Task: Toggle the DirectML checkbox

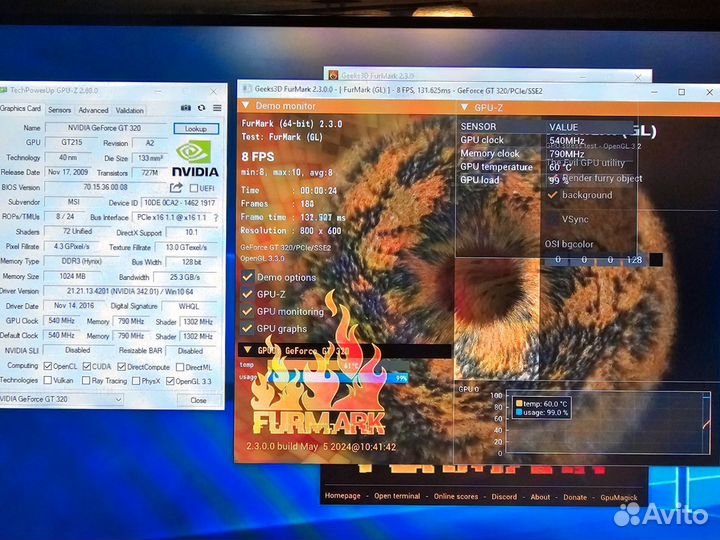Action: click(180, 367)
